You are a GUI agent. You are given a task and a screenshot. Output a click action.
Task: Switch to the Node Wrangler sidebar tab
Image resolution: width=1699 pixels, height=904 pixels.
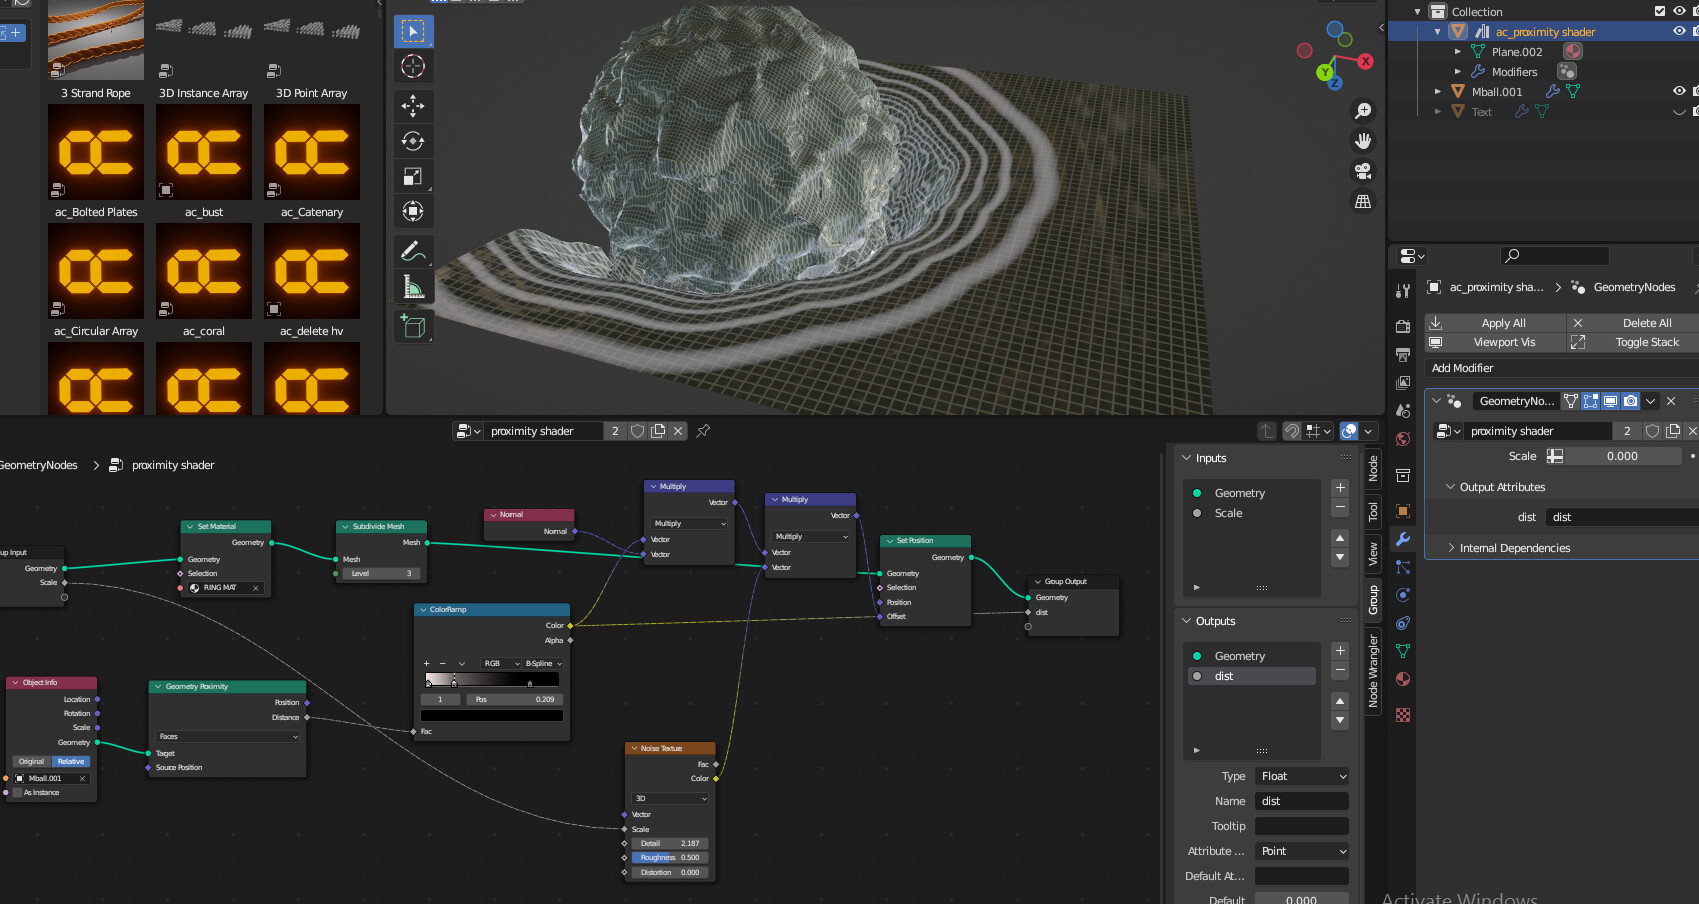(x=1373, y=671)
